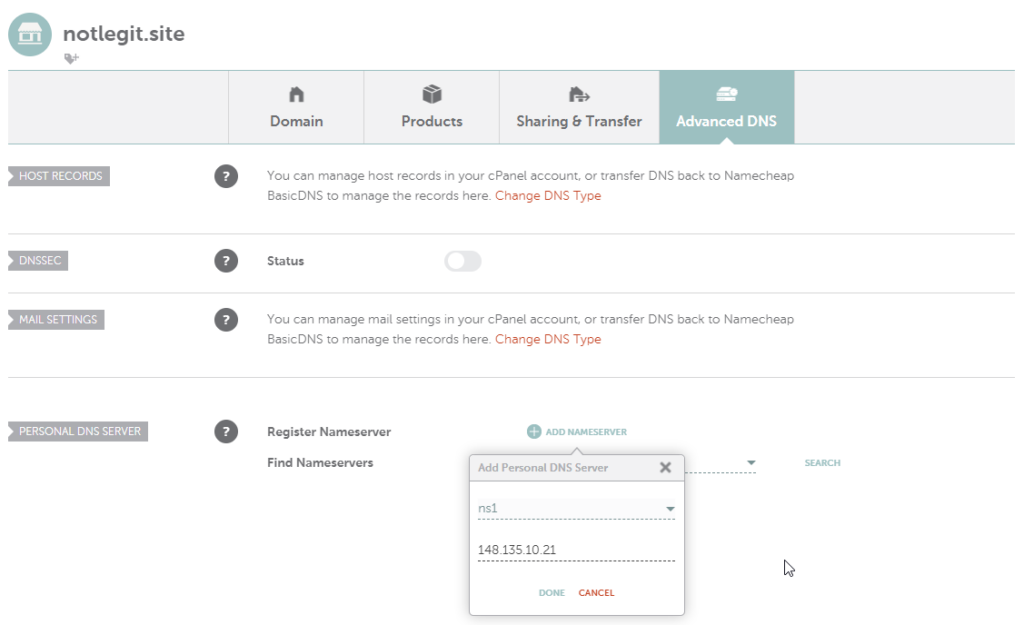Click the plus icon to add nameserver

534,432
